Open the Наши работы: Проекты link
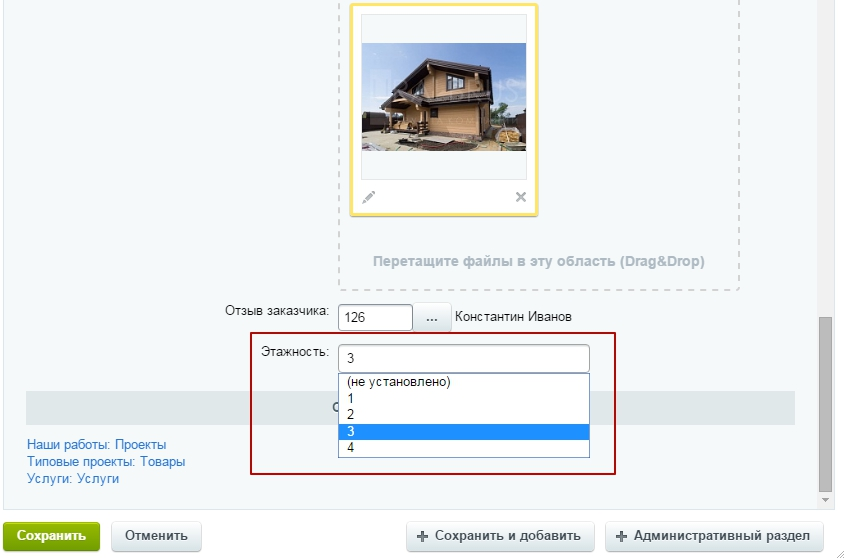Image resolution: width=844 pixels, height=558 pixels. coord(97,445)
